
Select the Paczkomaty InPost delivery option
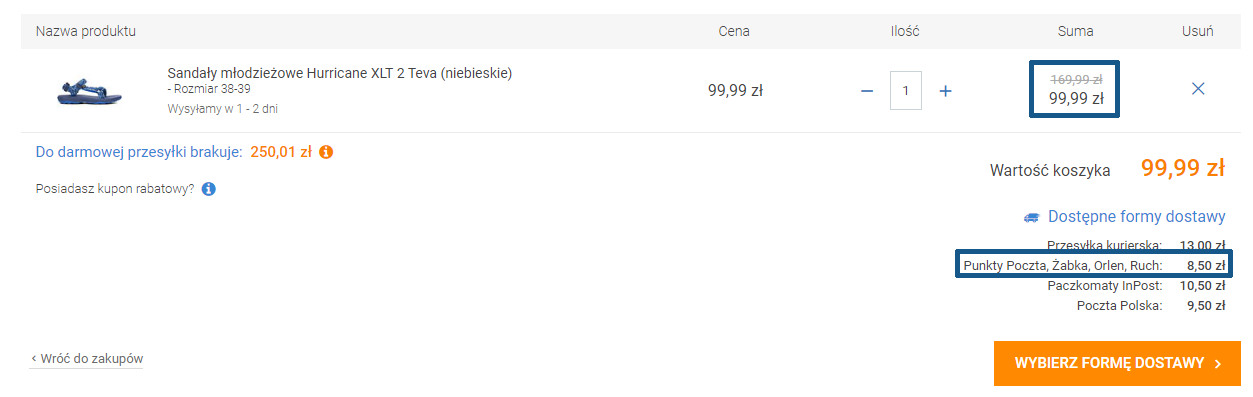[1136, 286]
